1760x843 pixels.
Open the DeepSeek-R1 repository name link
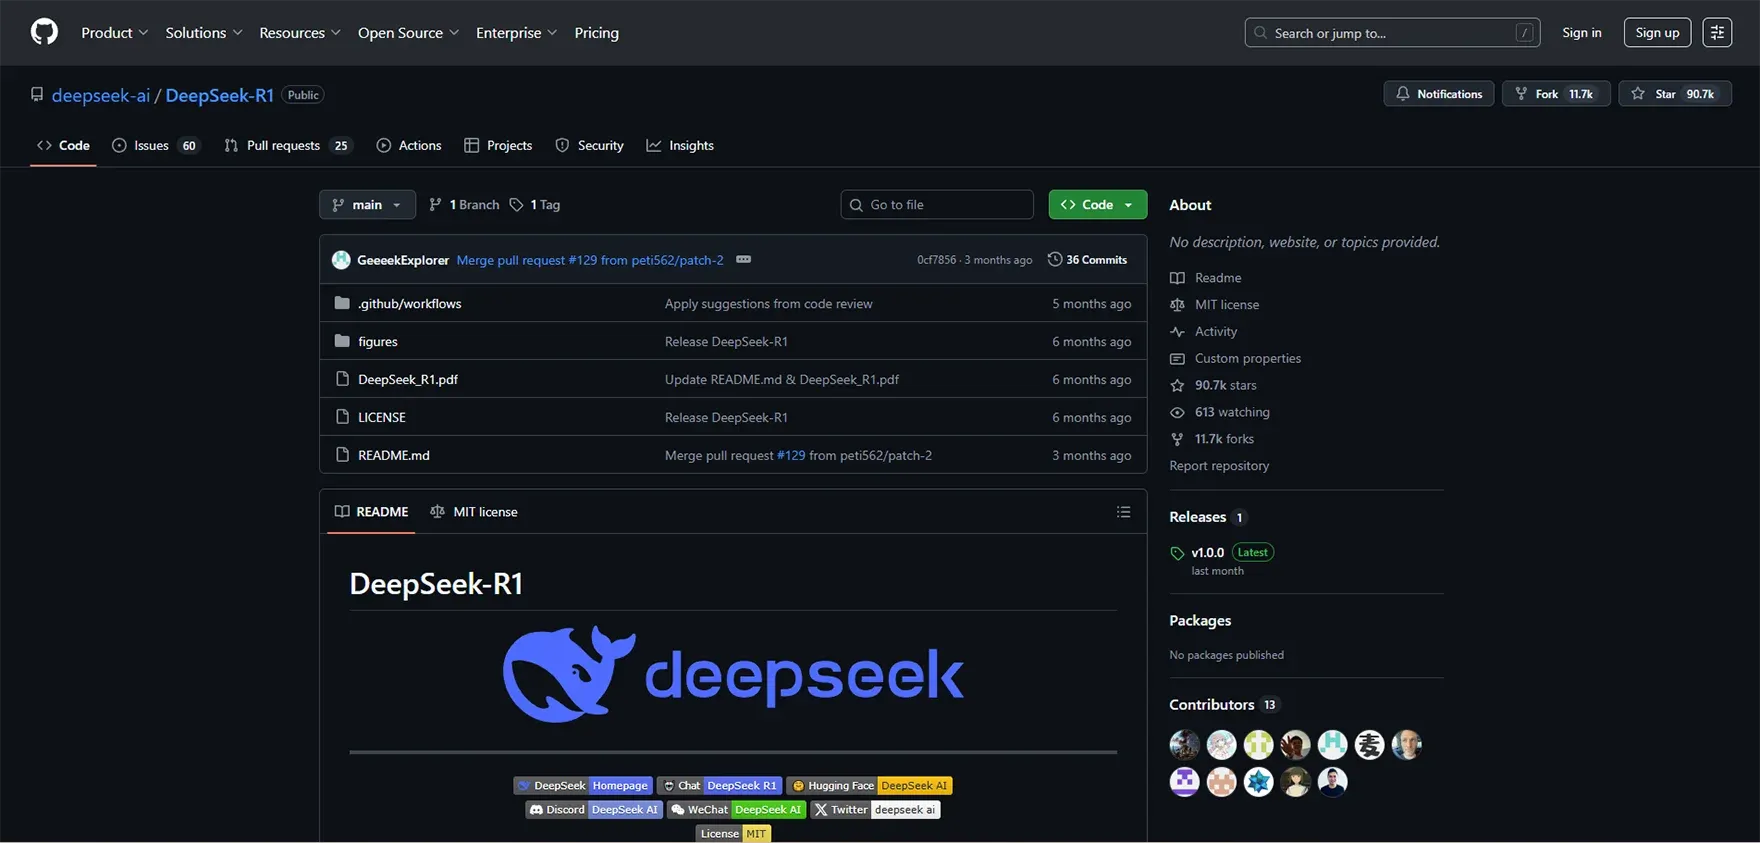coord(219,95)
